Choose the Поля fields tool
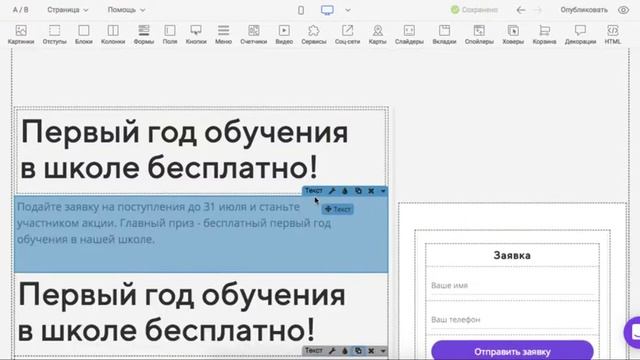Screen dimensions: 640x360 click(170, 35)
